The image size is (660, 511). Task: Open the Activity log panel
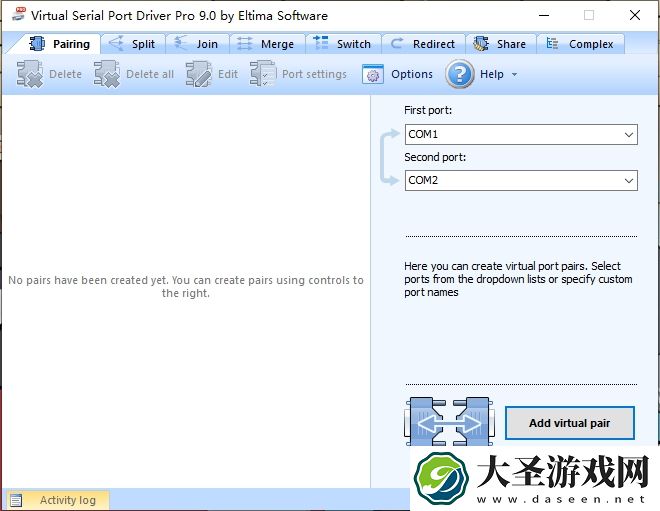click(x=56, y=500)
